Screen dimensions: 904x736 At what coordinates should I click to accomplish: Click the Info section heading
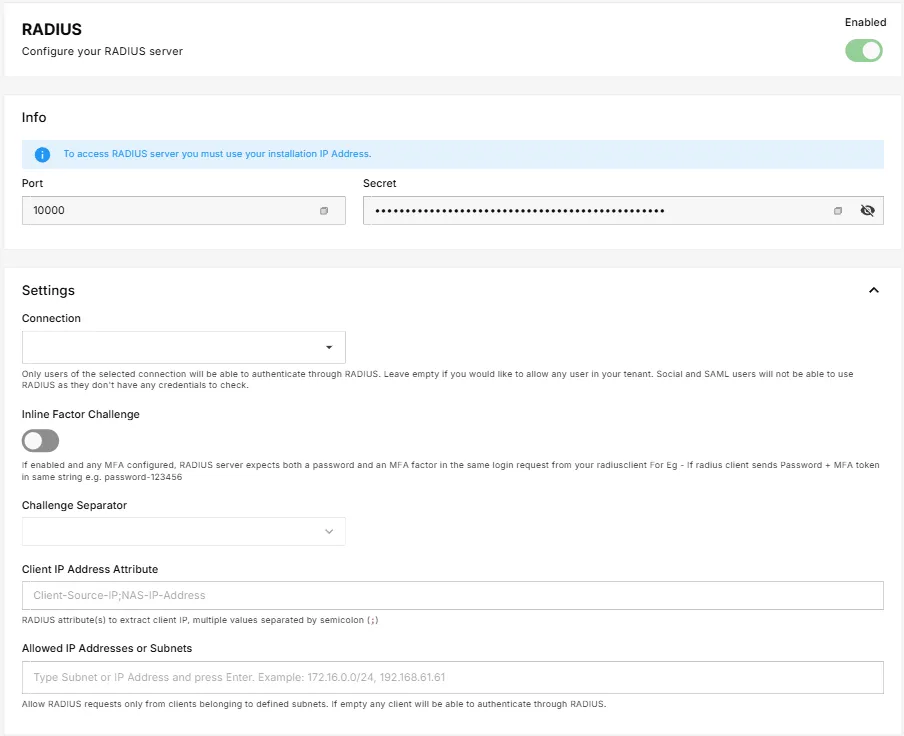point(34,117)
